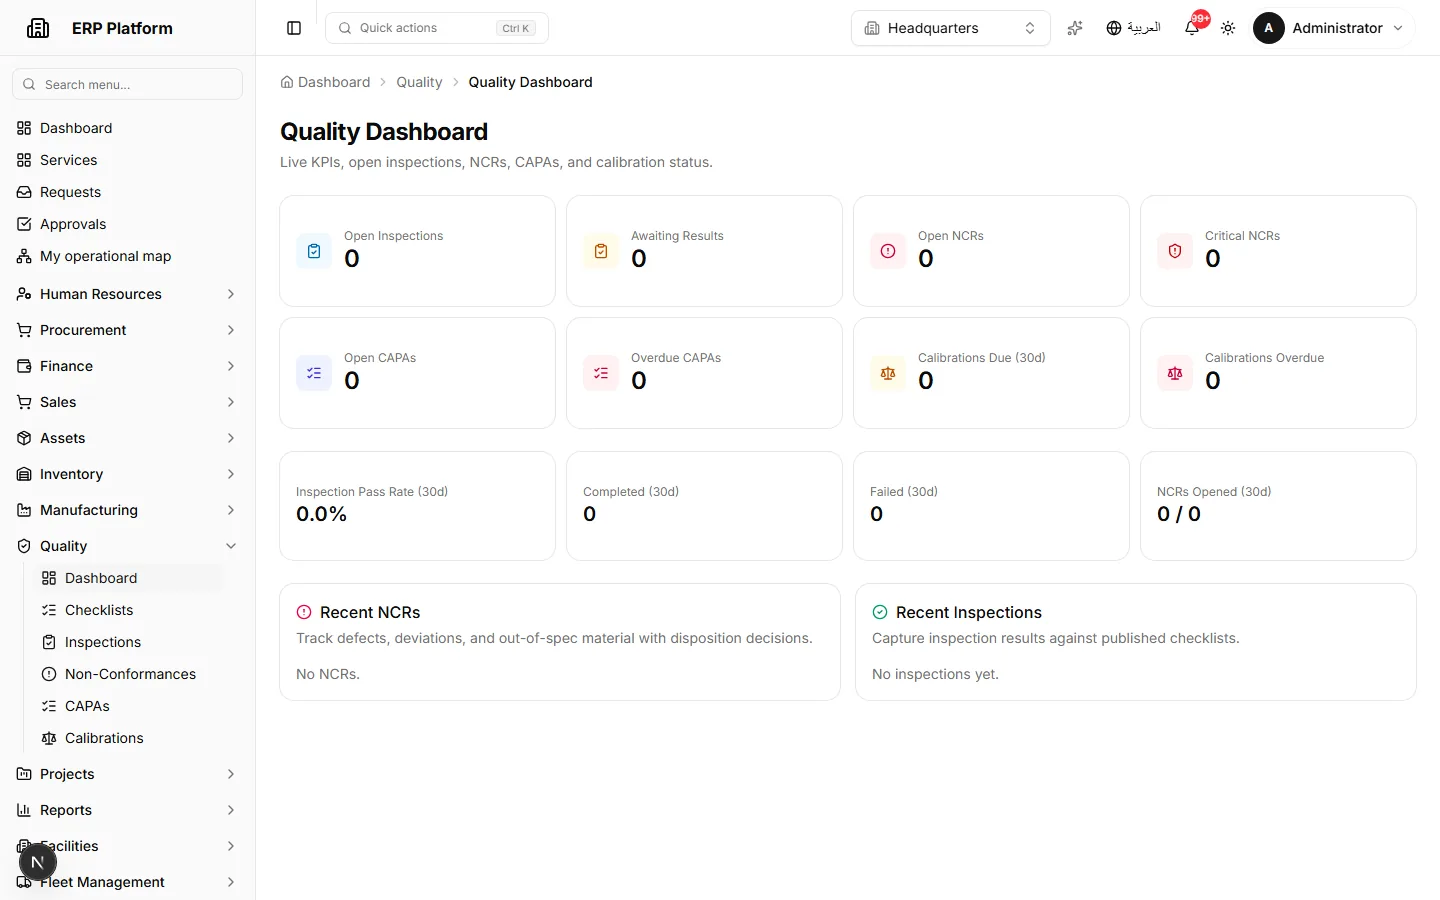Click the 'No NCRs.' text
The width and height of the screenshot is (1440, 900).
point(328,674)
